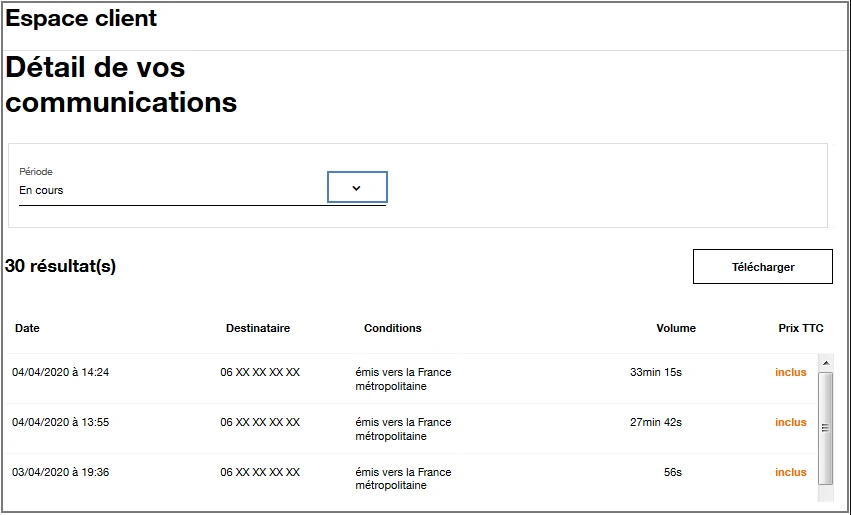Image resolution: width=851 pixels, height=515 pixels.
Task: Select the 04/04/2020 à 14:24 call date
Action: click(x=61, y=372)
